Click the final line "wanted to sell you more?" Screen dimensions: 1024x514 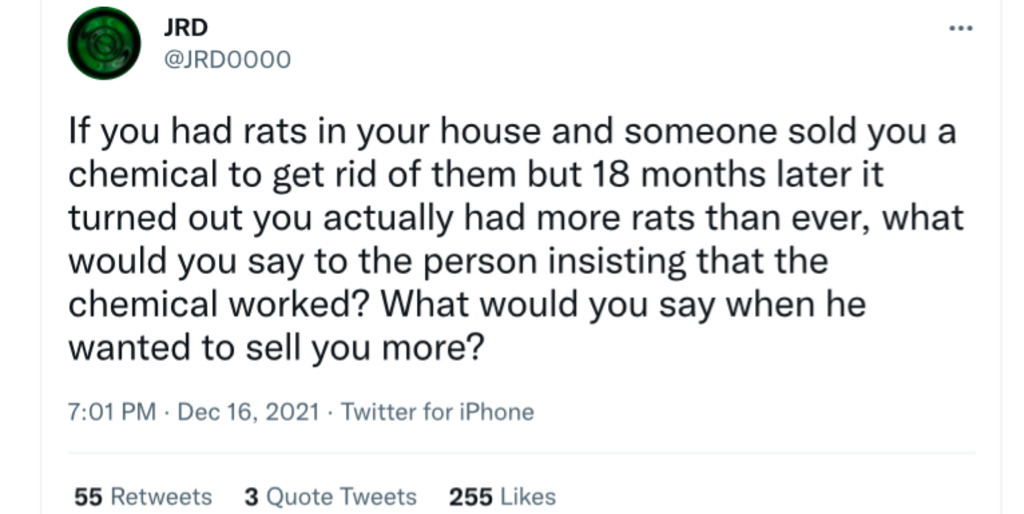pos(276,347)
